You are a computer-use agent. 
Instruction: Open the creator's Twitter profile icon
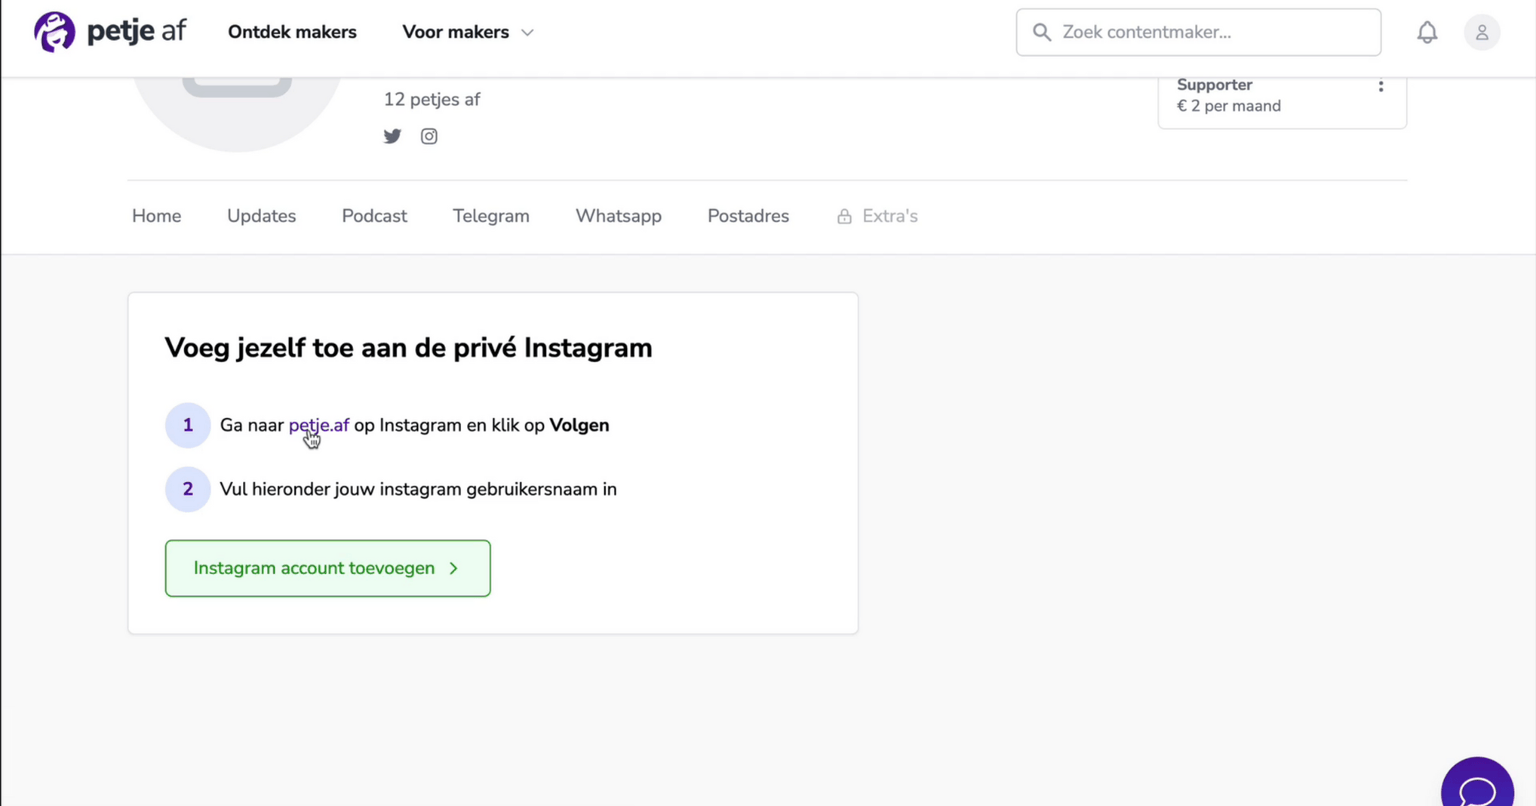pyautogui.click(x=392, y=136)
